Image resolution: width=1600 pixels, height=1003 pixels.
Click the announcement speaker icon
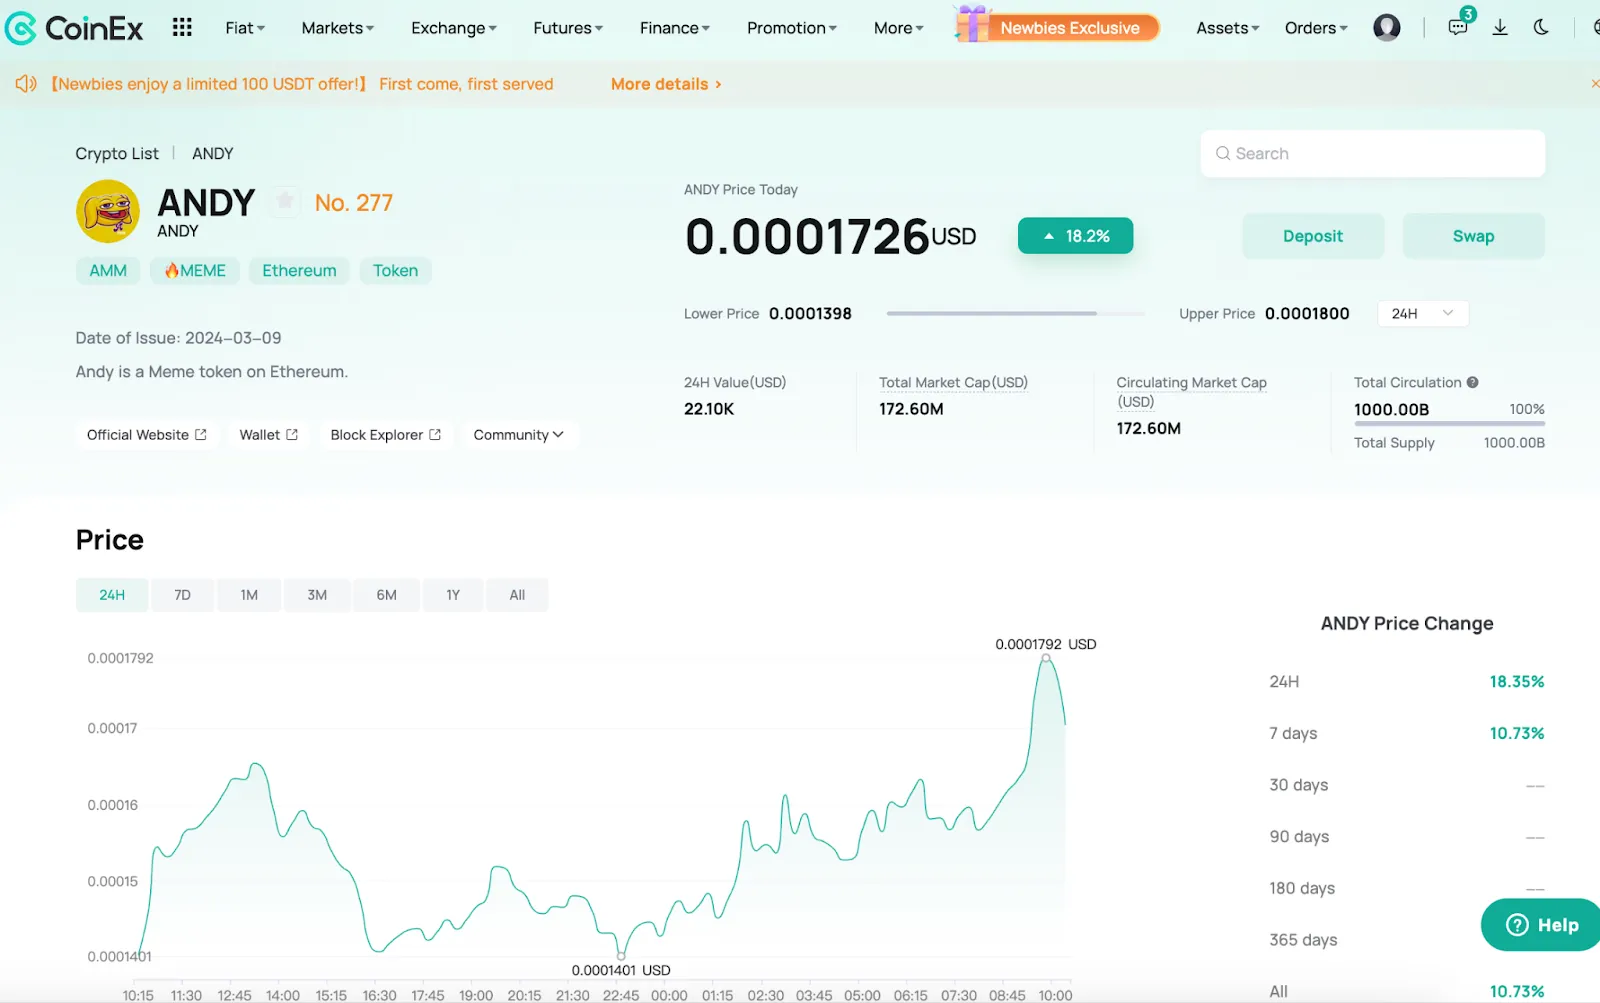click(26, 84)
